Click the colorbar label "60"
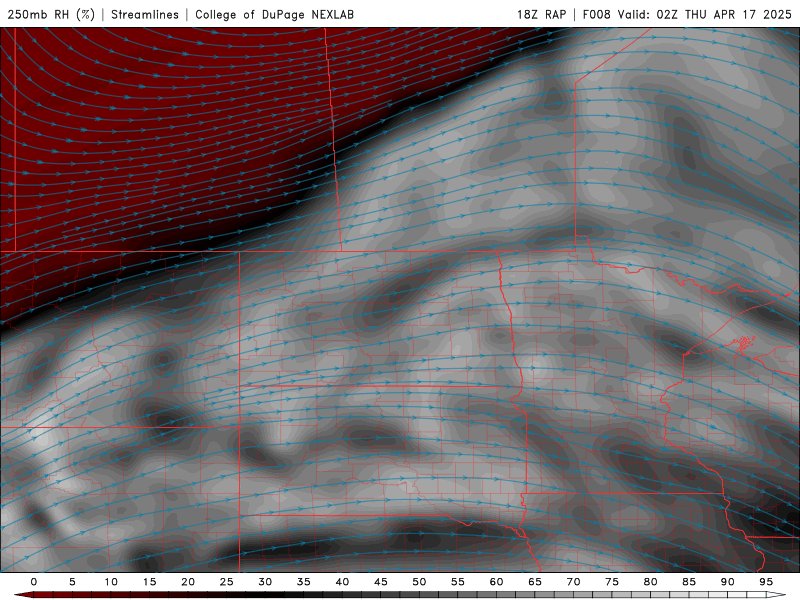 pyautogui.click(x=496, y=582)
